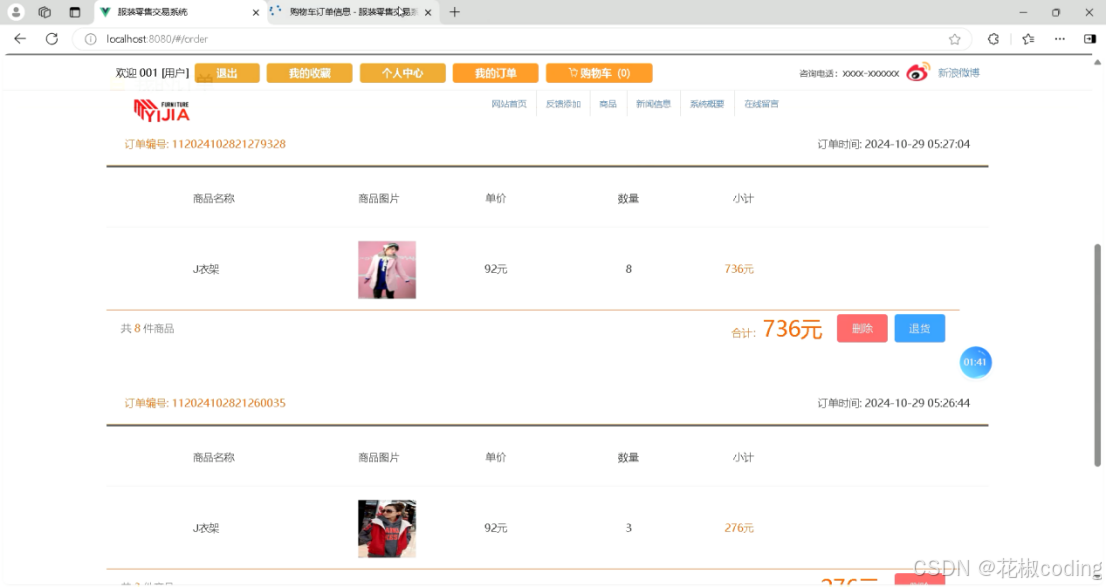Click quantity 8 in the first order

pos(628,269)
